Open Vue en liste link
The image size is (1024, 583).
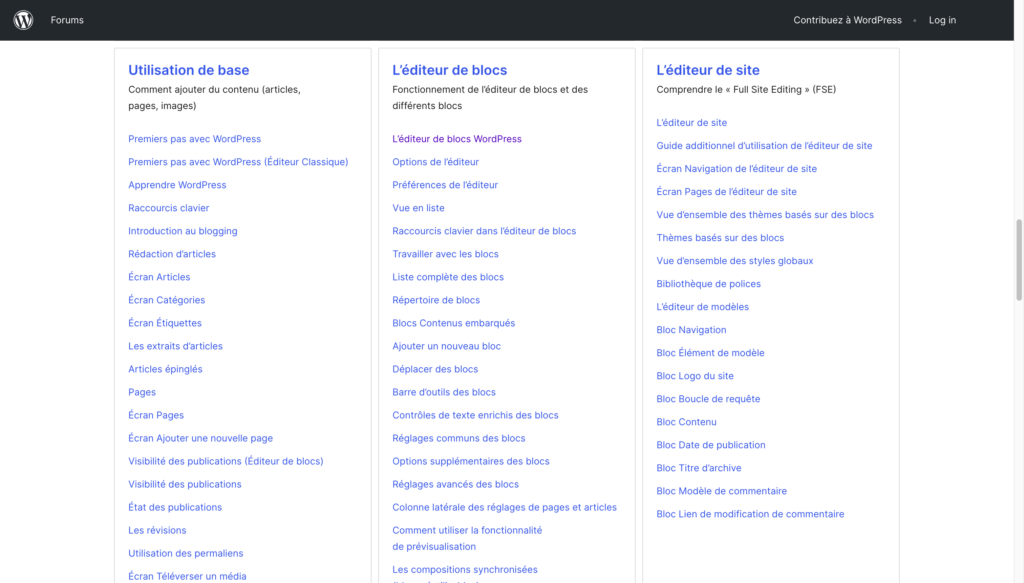click(x=418, y=208)
